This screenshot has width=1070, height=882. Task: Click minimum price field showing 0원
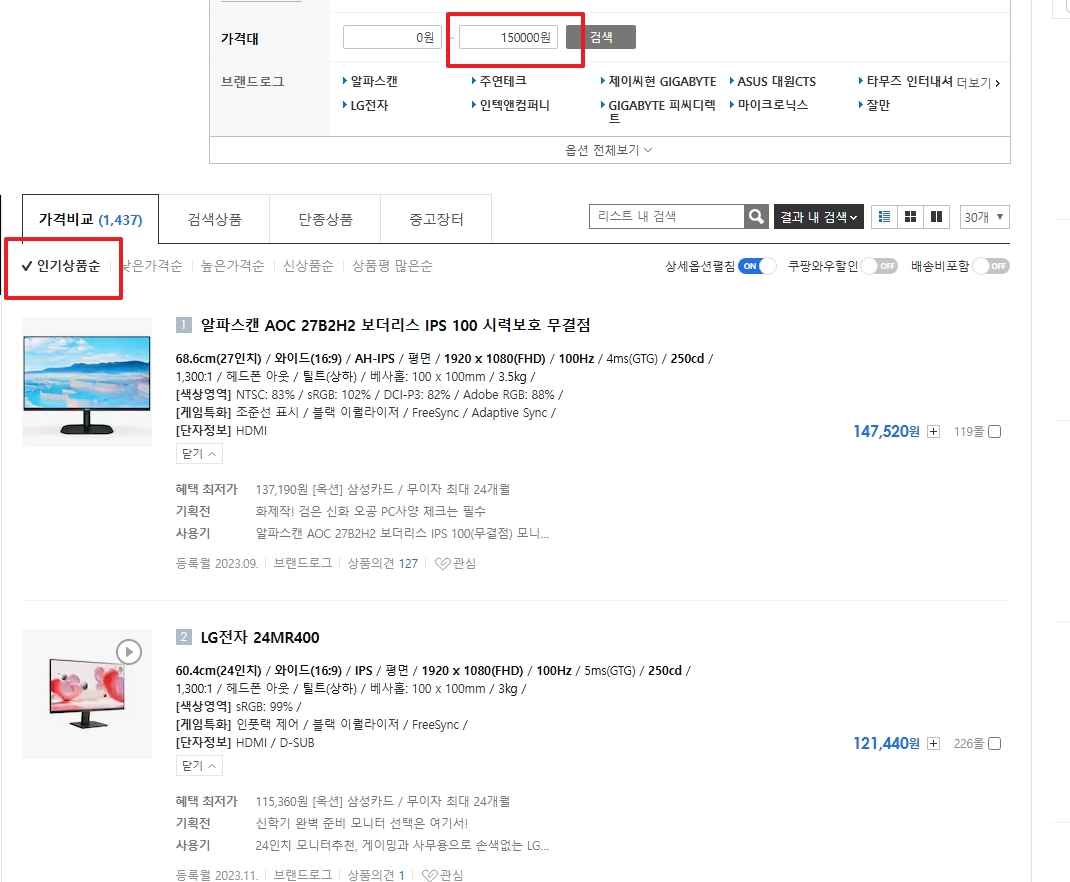point(392,37)
